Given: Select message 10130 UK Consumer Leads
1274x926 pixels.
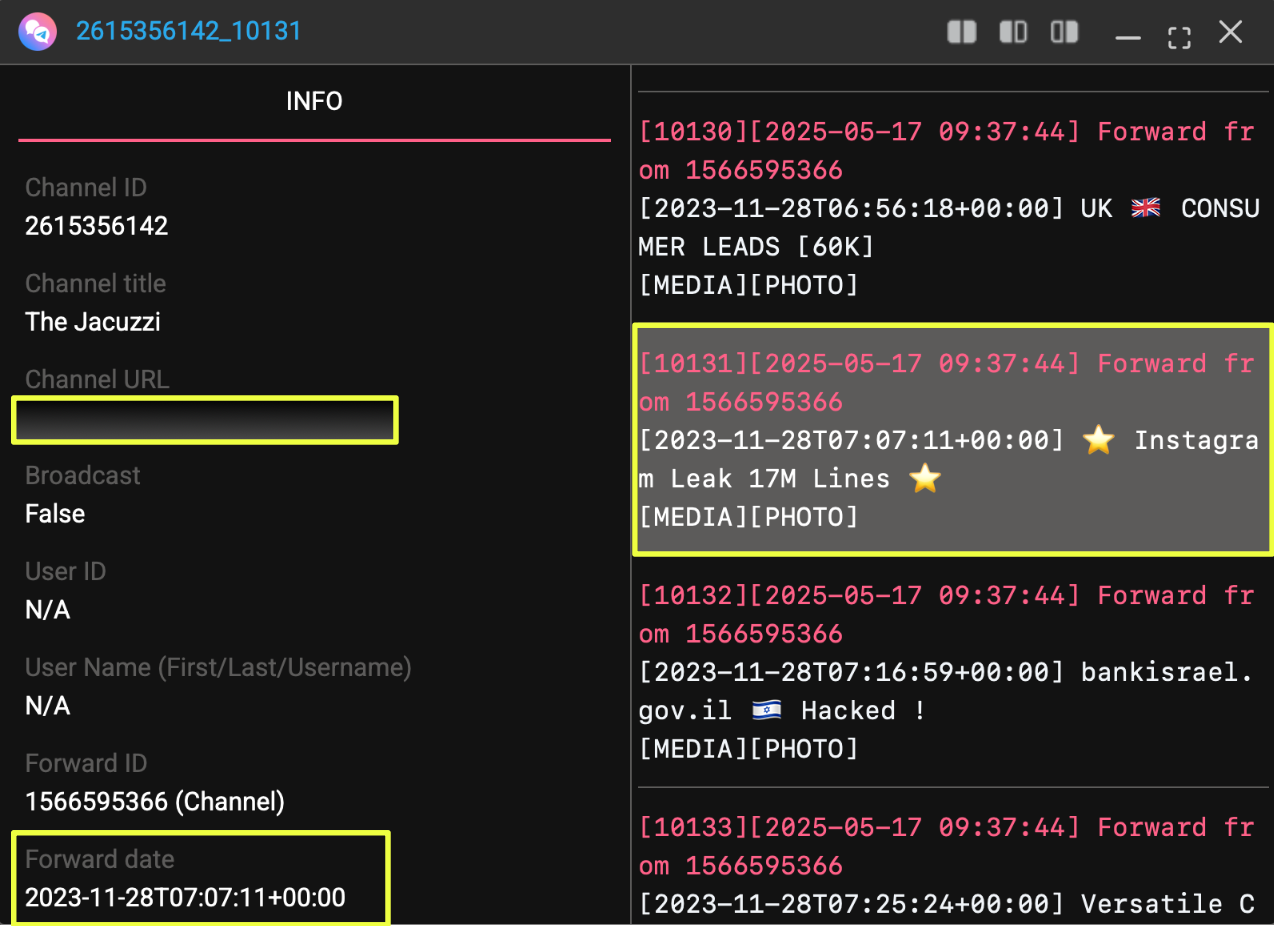Looking at the screenshot, I should coord(948,208).
